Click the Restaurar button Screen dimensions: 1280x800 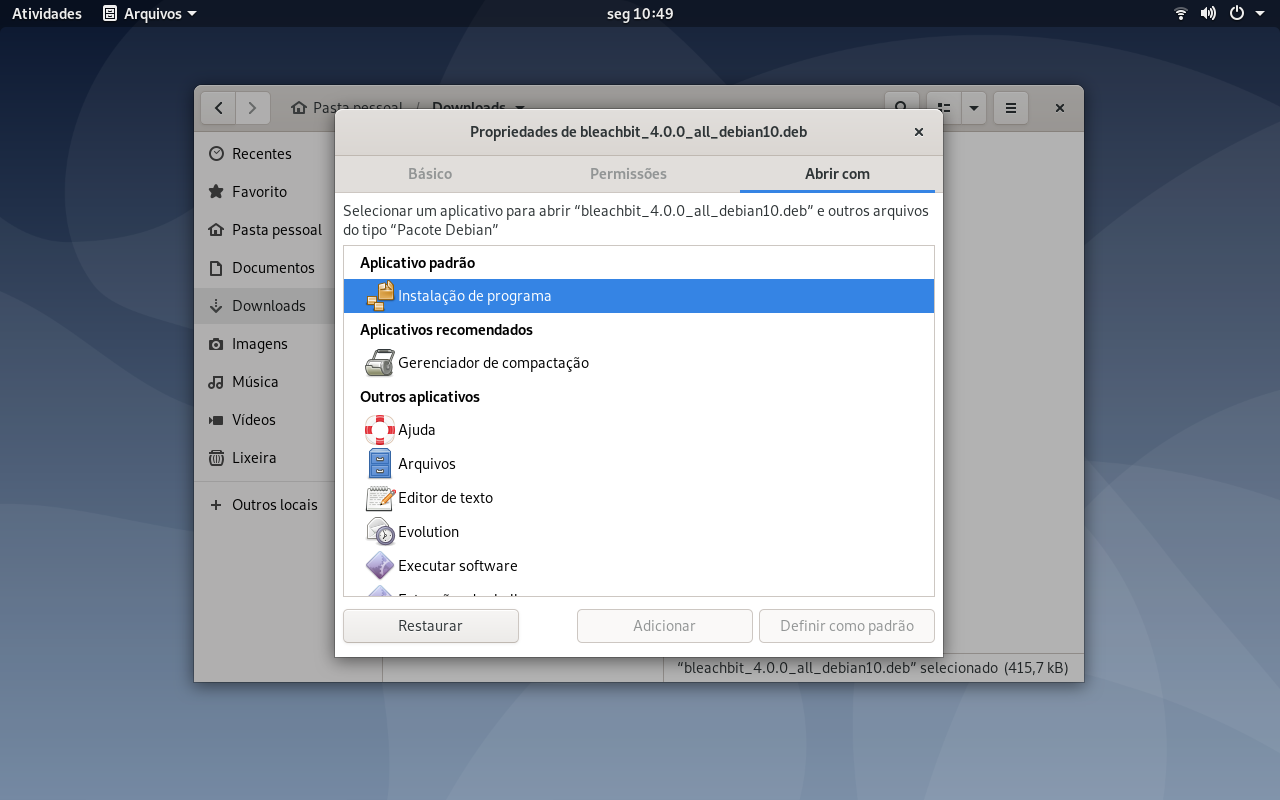pos(431,626)
